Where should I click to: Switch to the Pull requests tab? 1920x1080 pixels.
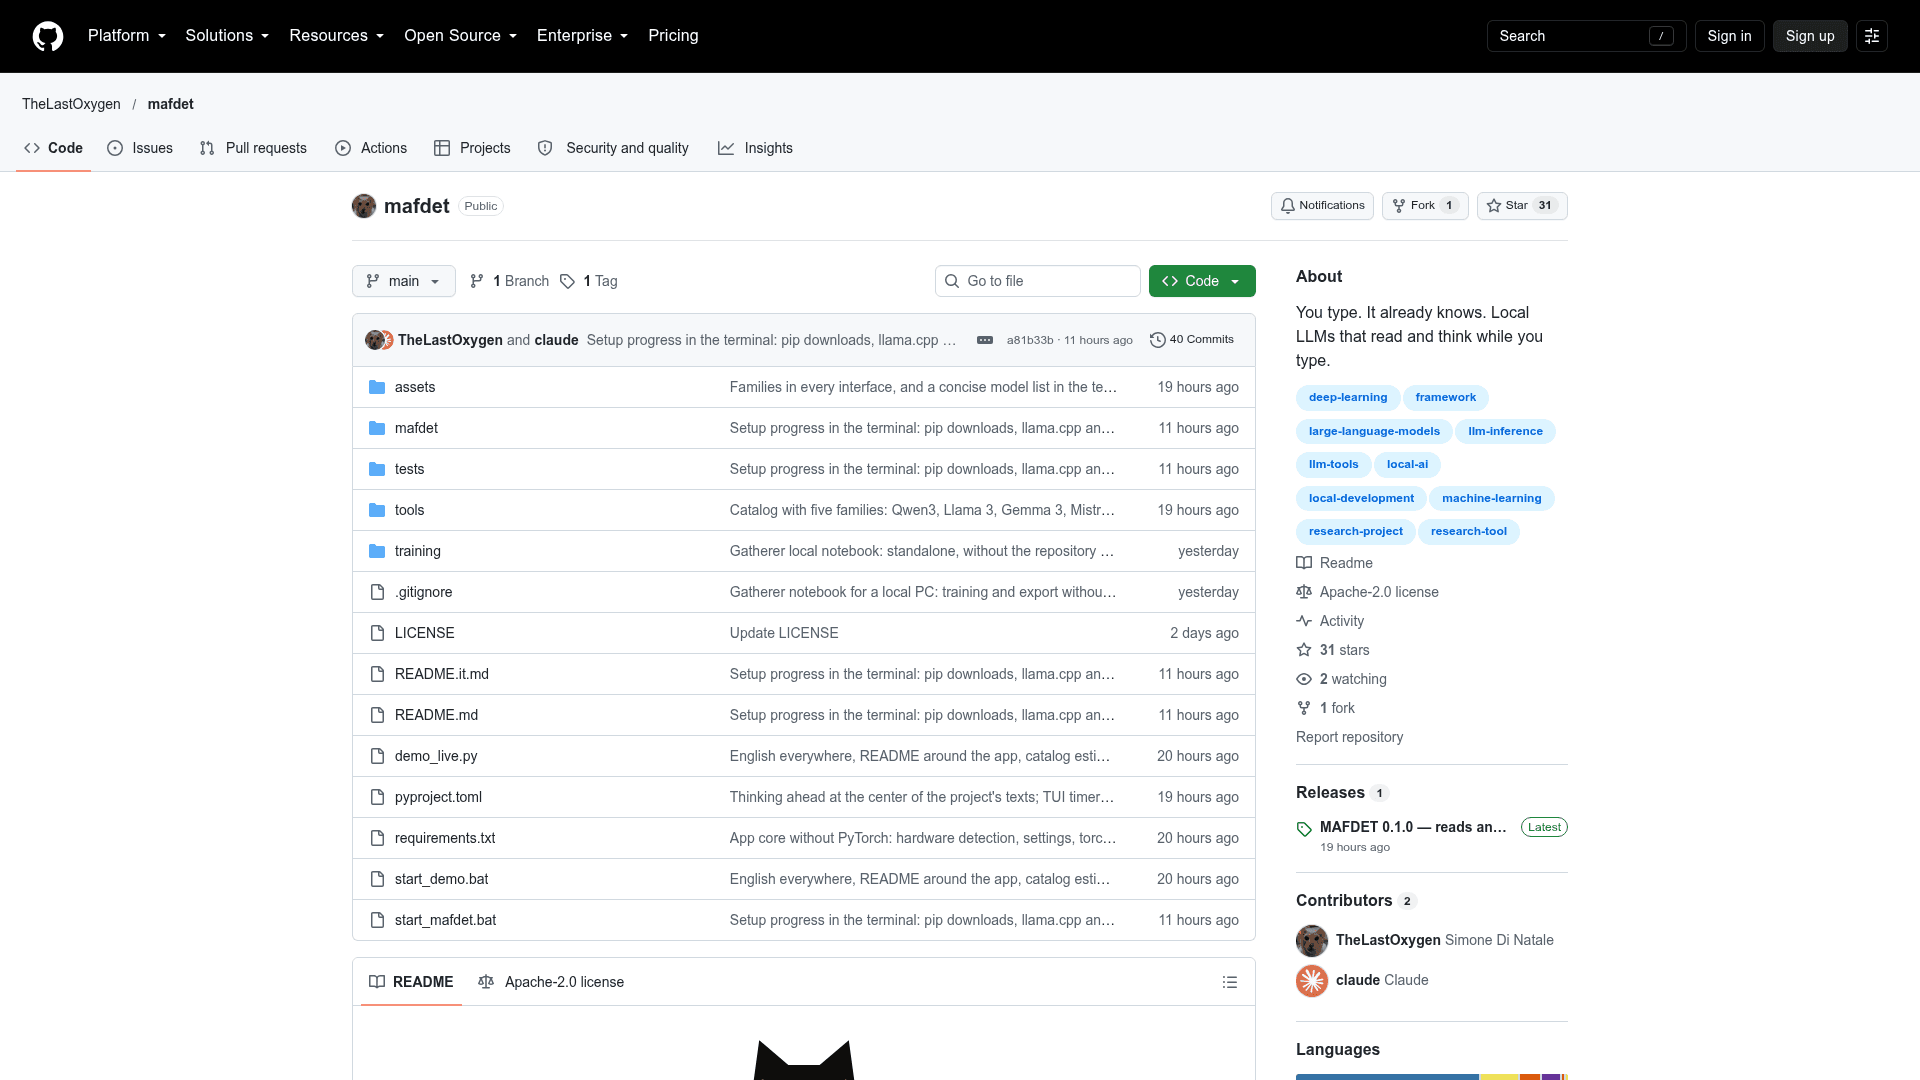(x=253, y=148)
